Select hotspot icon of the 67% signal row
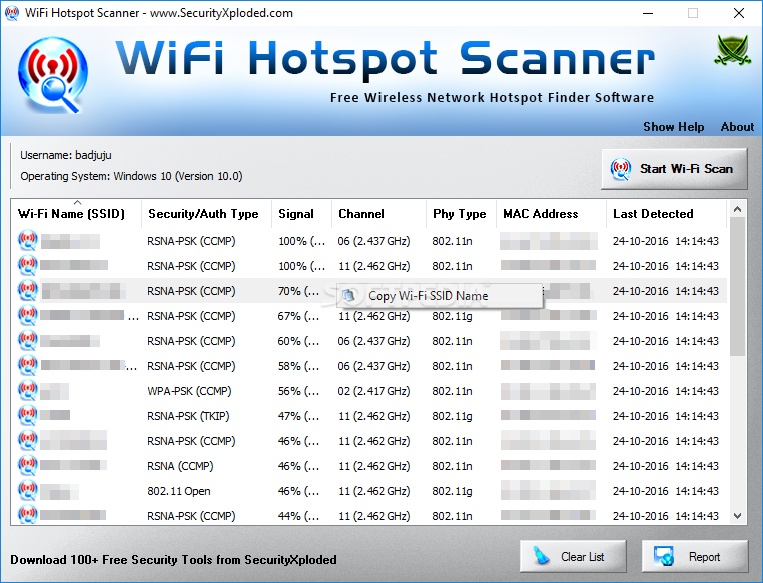This screenshot has width=763, height=583. [x=28, y=316]
